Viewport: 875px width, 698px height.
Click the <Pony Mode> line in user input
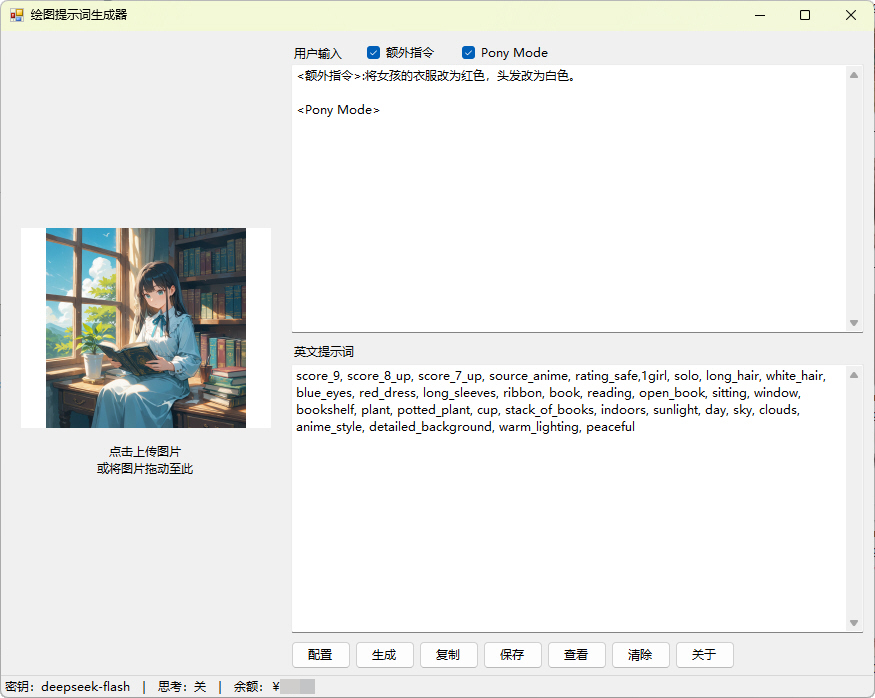coord(338,110)
